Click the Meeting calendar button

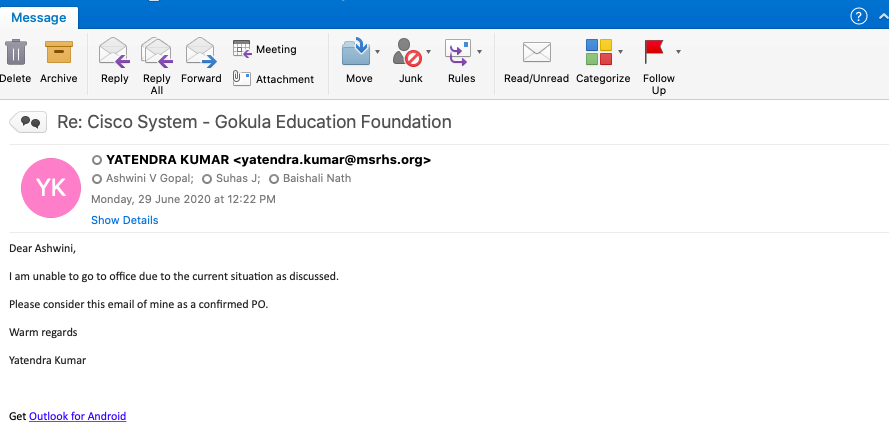265,49
